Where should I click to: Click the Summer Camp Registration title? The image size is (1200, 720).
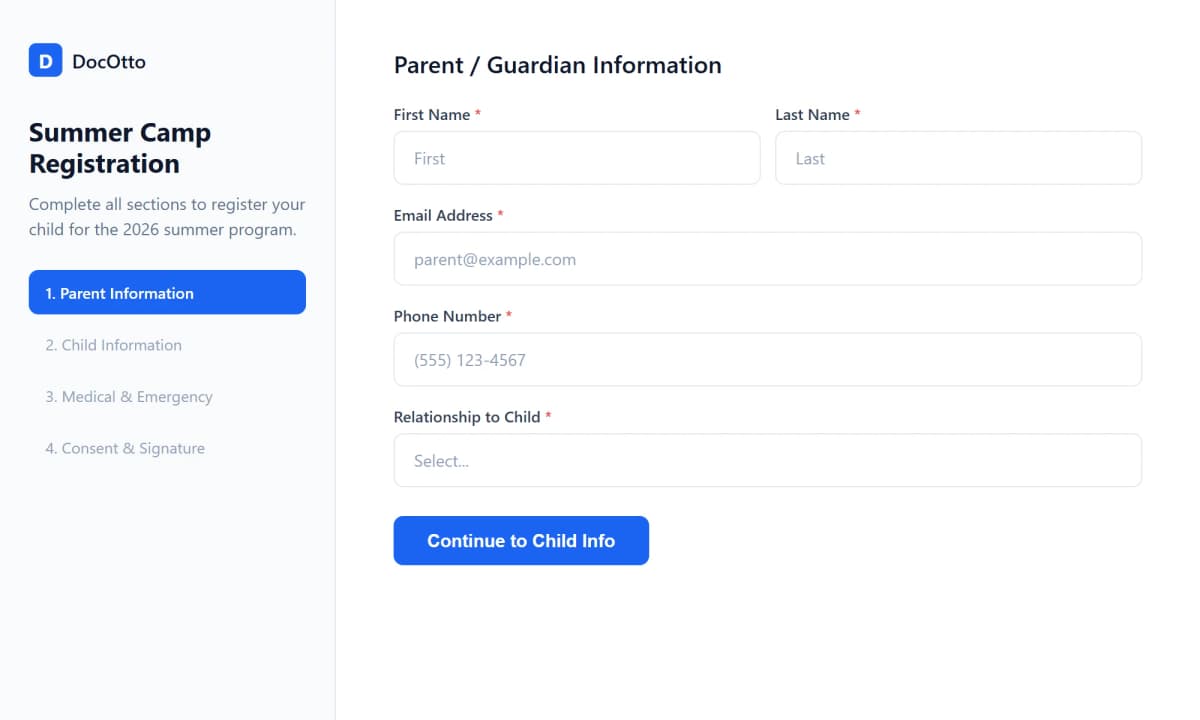(120, 148)
